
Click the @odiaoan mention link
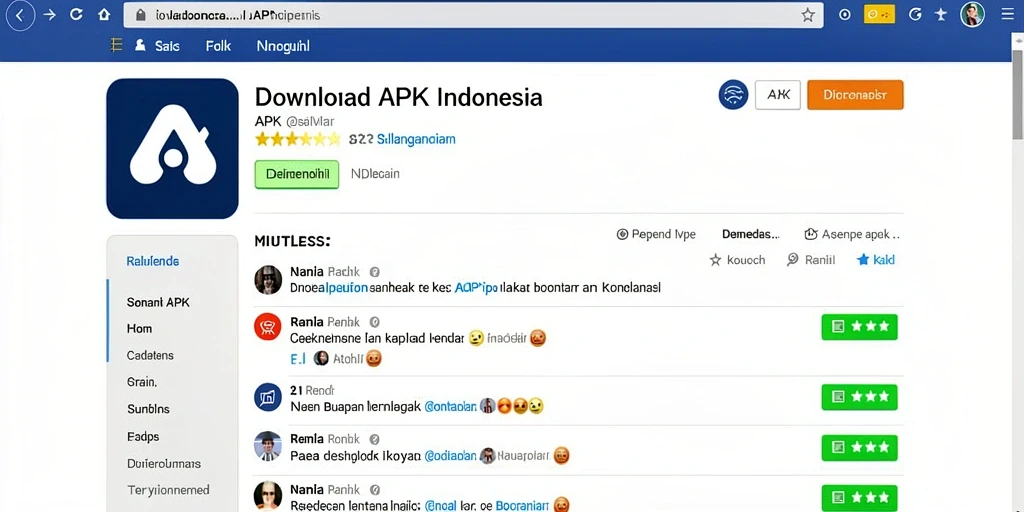tap(451, 456)
